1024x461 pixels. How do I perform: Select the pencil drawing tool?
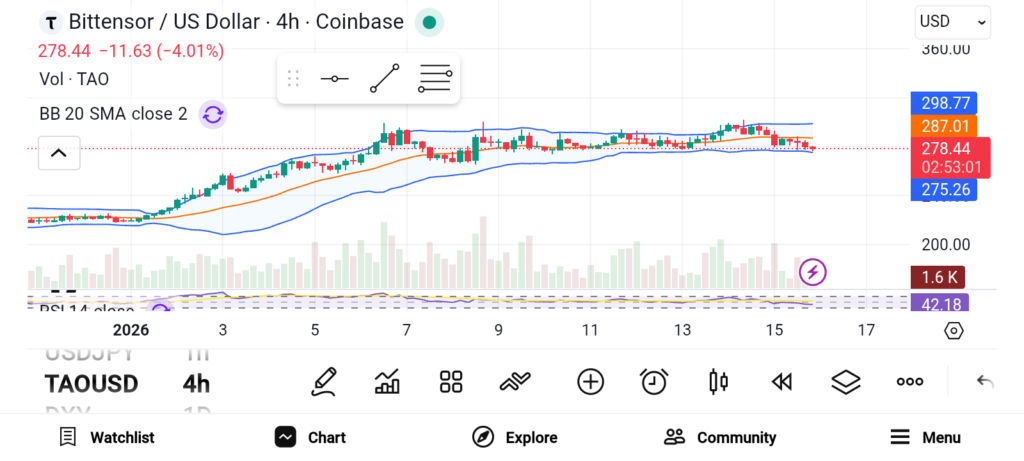(x=324, y=382)
